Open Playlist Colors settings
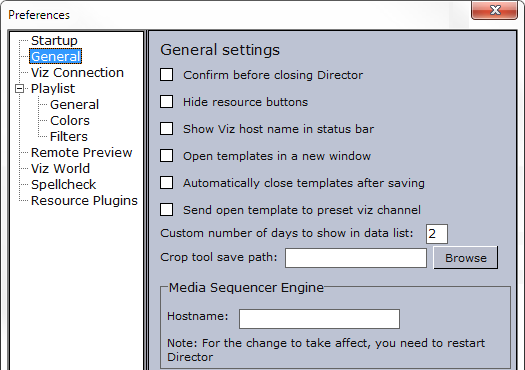Screen dimensions: 525x370 pos(70,121)
